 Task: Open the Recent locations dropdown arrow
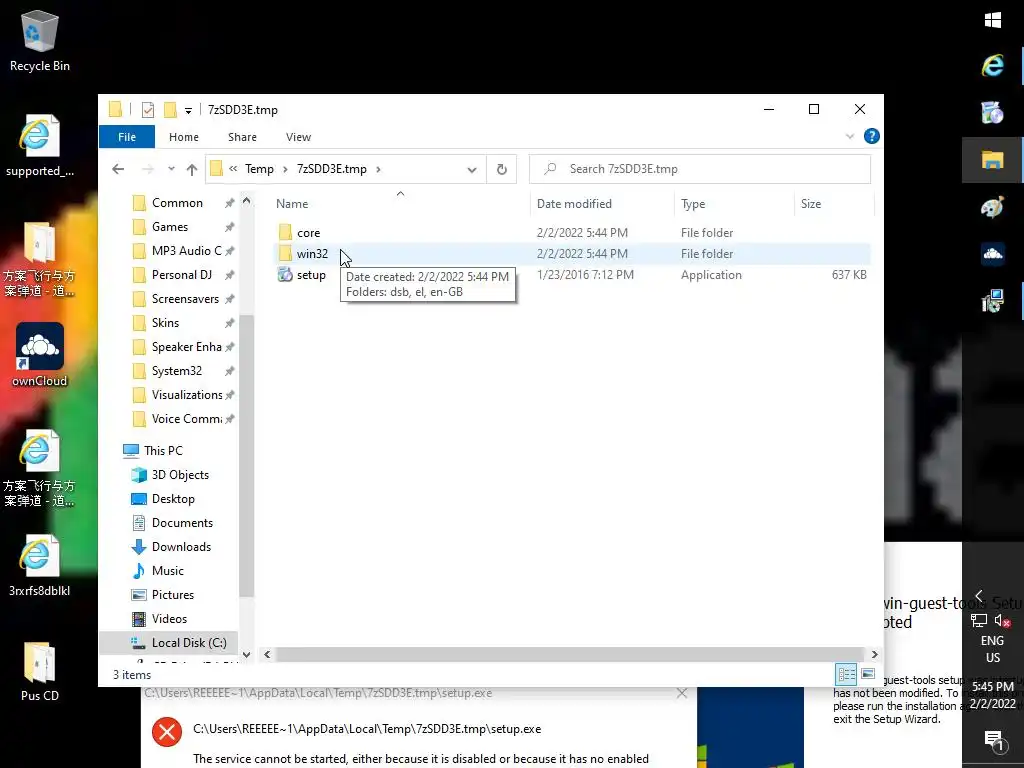pos(171,169)
